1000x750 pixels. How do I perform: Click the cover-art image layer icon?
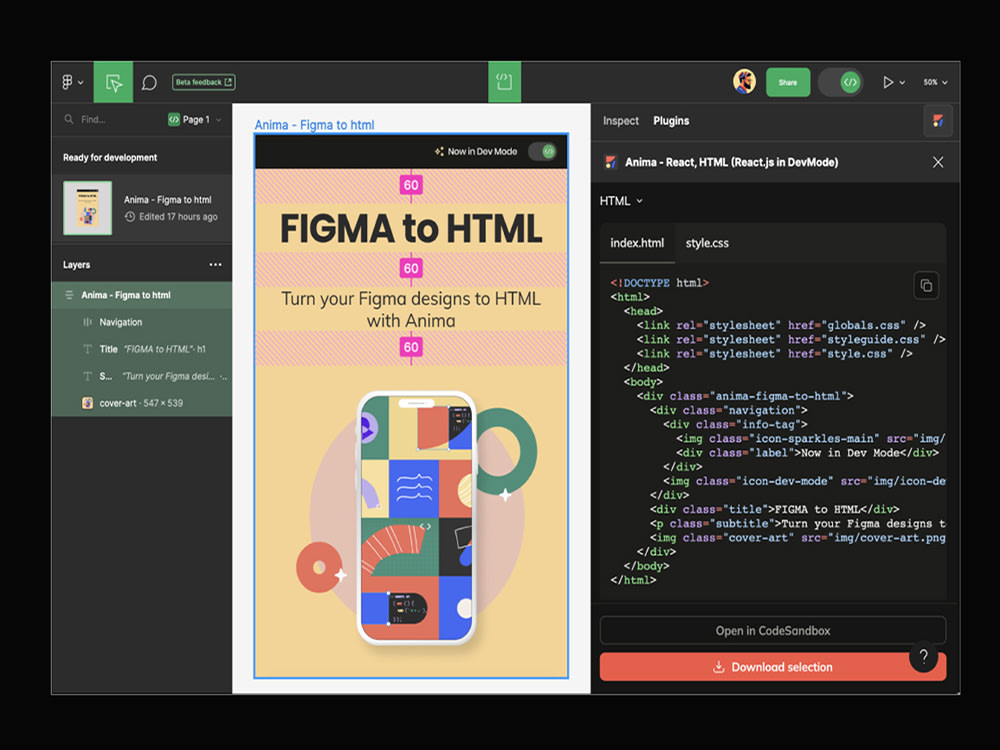point(87,403)
